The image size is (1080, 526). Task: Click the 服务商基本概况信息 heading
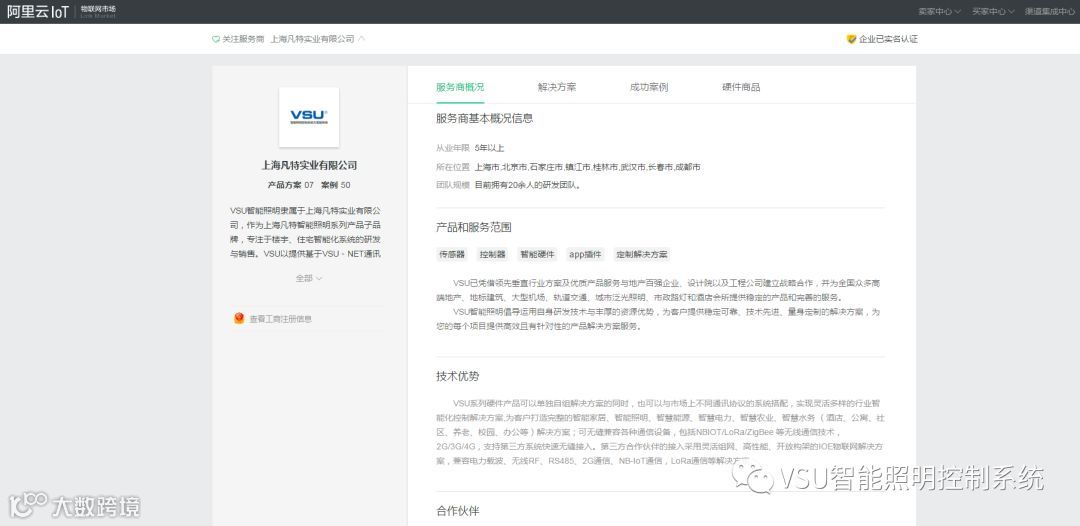click(x=484, y=118)
